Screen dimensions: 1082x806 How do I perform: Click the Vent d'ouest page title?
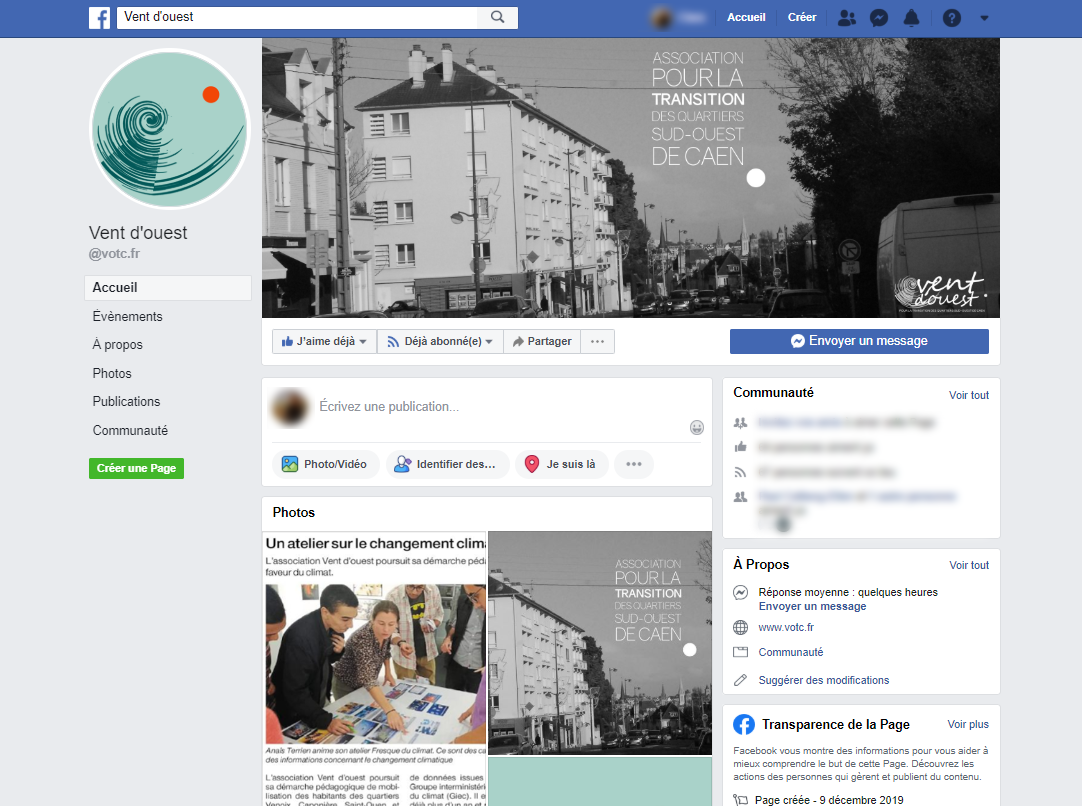click(138, 233)
